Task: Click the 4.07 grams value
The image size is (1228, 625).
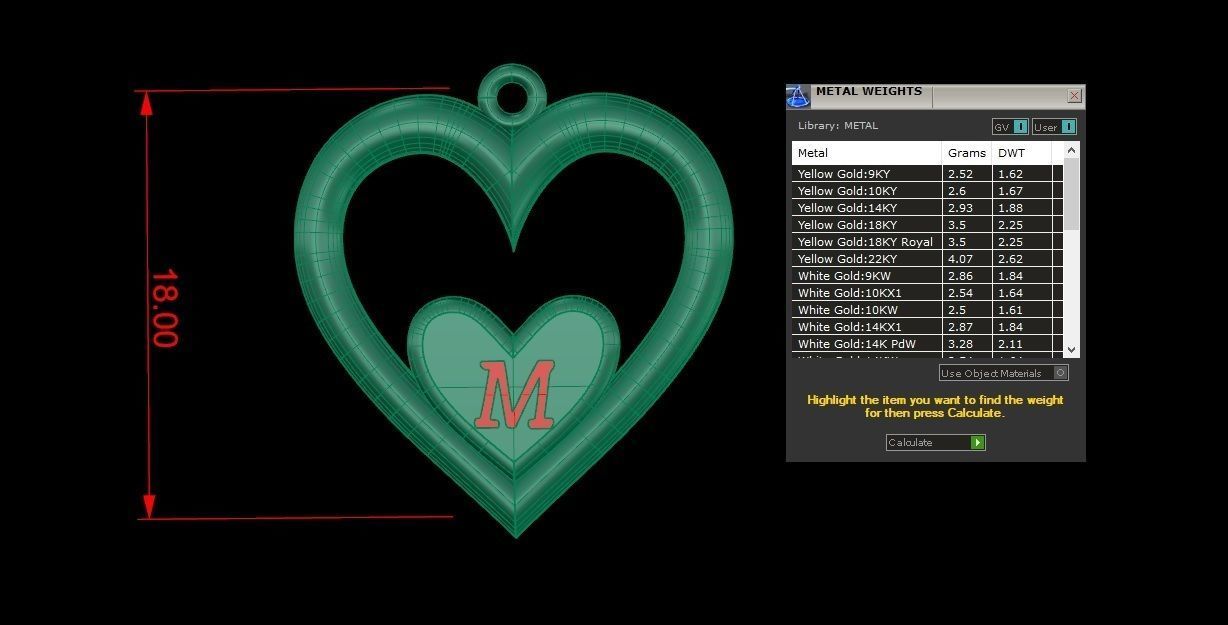Action: tap(960, 259)
